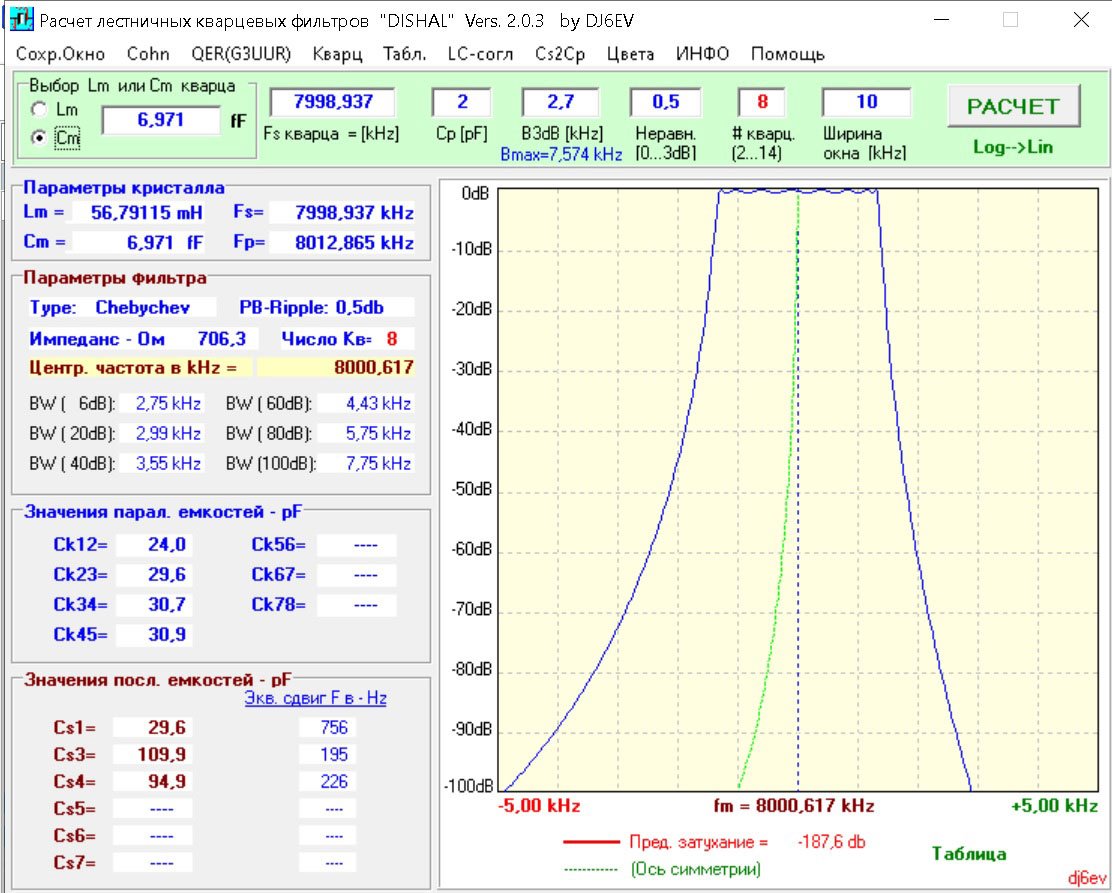The width and height of the screenshot is (1112, 893).
Task: Open the Помощь help menu
Action: point(787,54)
